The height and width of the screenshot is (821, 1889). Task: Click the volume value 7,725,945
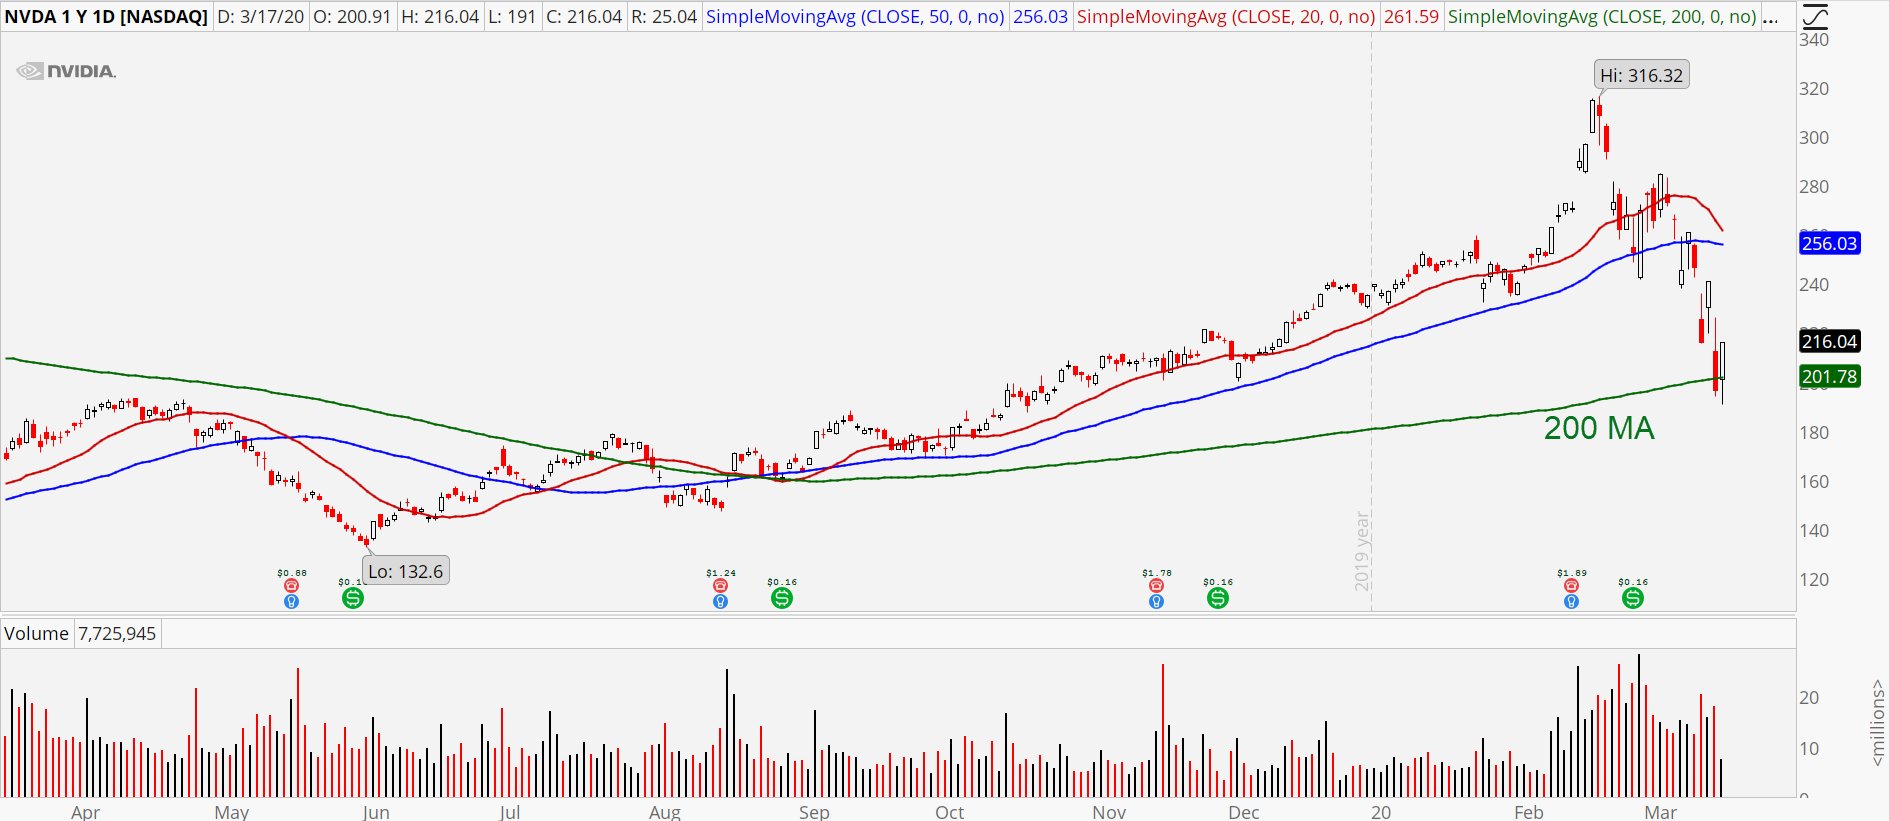(x=117, y=633)
